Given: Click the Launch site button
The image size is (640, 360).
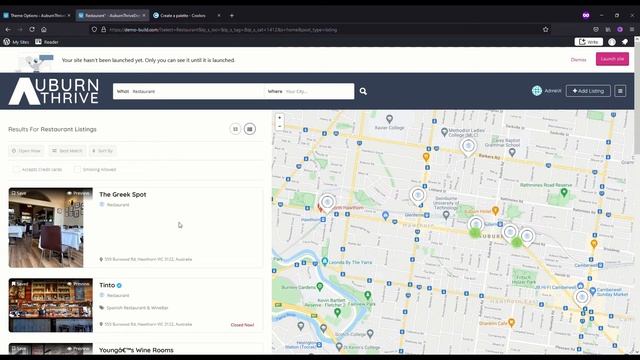Looking at the screenshot, I should click(612, 59).
